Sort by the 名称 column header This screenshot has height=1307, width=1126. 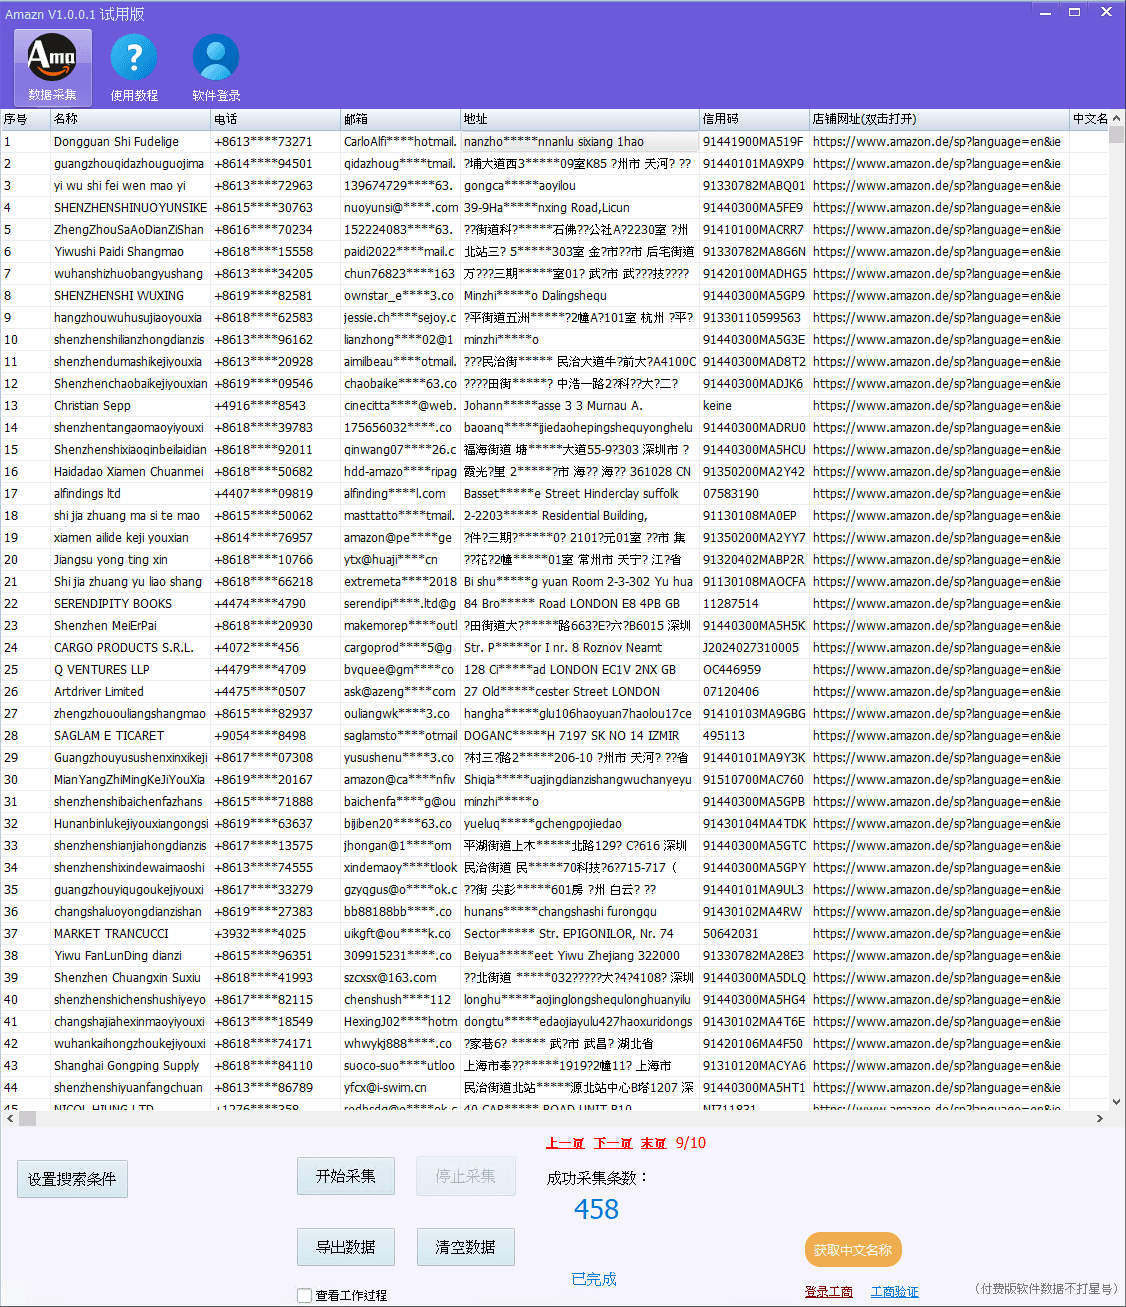tap(131, 119)
